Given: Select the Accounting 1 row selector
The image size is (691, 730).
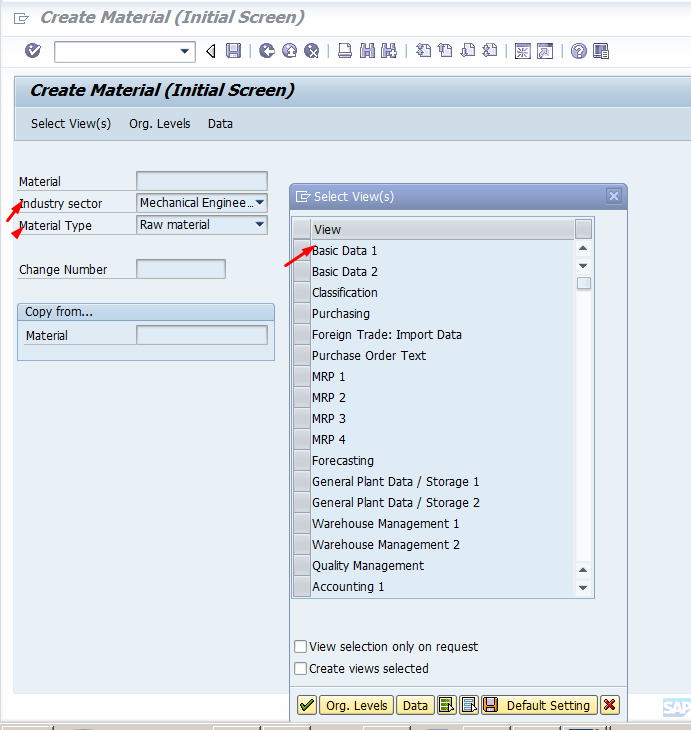Looking at the screenshot, I should pos(302,587).
